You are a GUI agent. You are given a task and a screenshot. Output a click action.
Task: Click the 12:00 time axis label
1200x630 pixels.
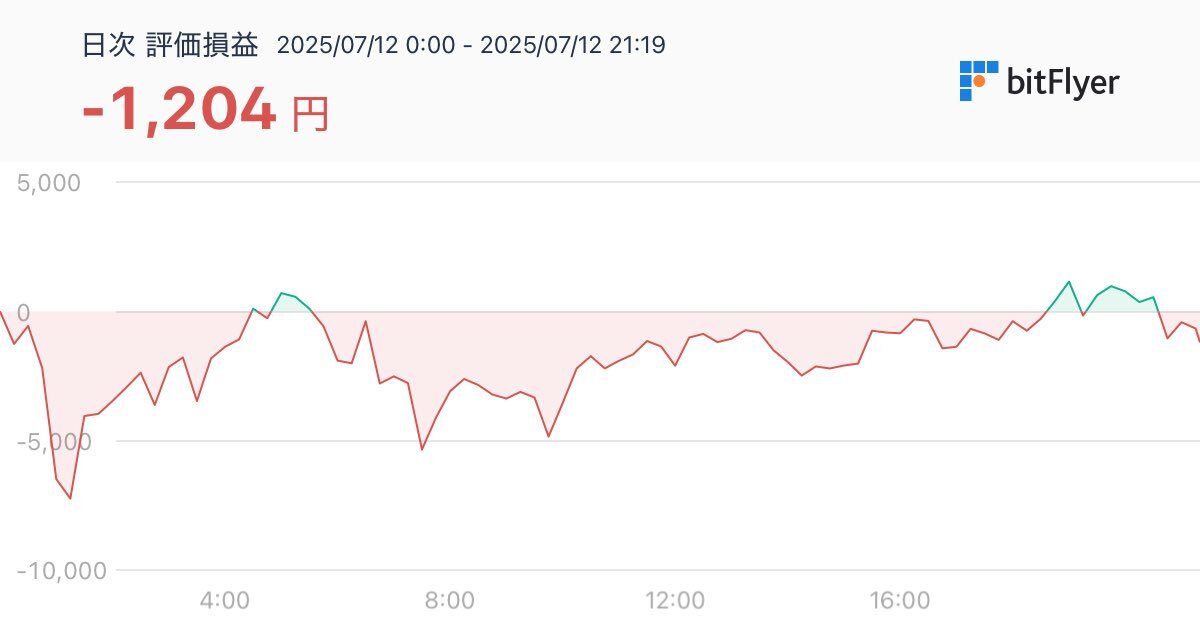pyautogui.click(x=674, y=602)
